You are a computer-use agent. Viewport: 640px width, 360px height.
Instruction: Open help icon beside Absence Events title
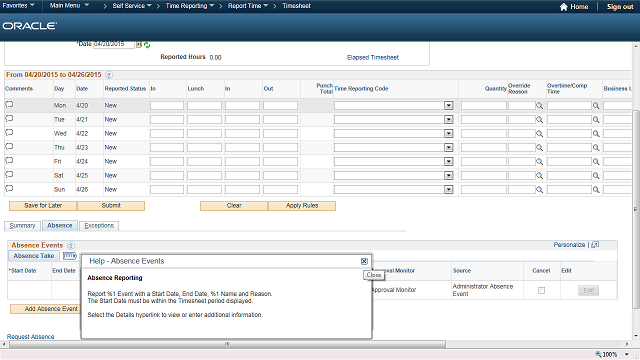(71, 245)
